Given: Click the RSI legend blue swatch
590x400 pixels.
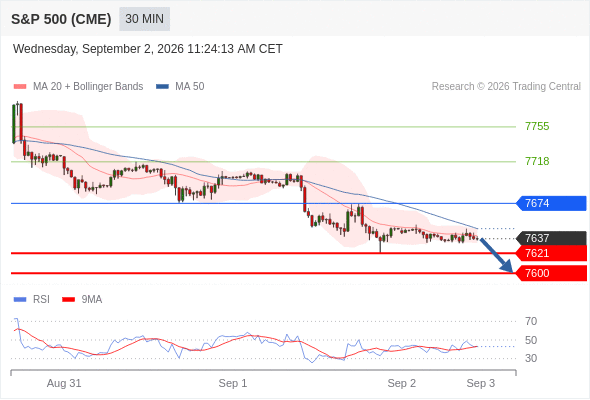Looking at the screenshot, I should (x=20, y=300).
